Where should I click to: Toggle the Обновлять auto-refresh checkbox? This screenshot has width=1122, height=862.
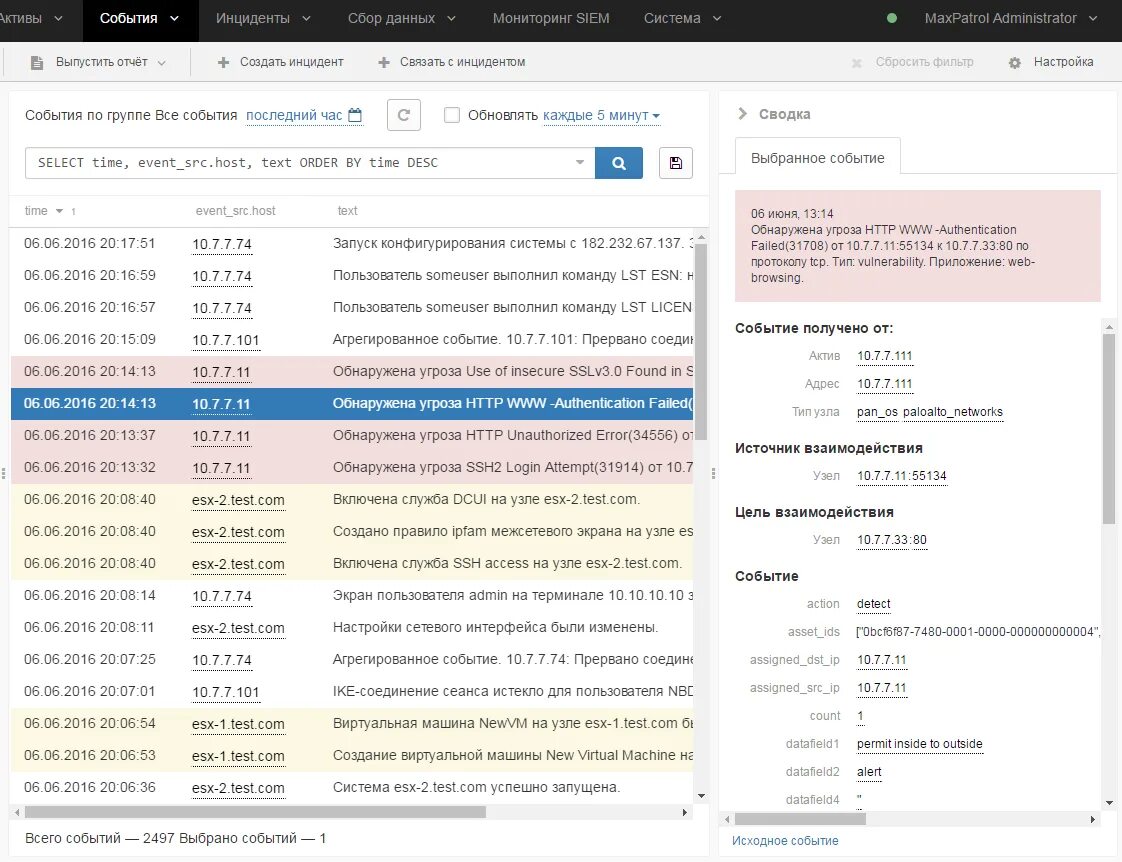(x=452, y=115)
